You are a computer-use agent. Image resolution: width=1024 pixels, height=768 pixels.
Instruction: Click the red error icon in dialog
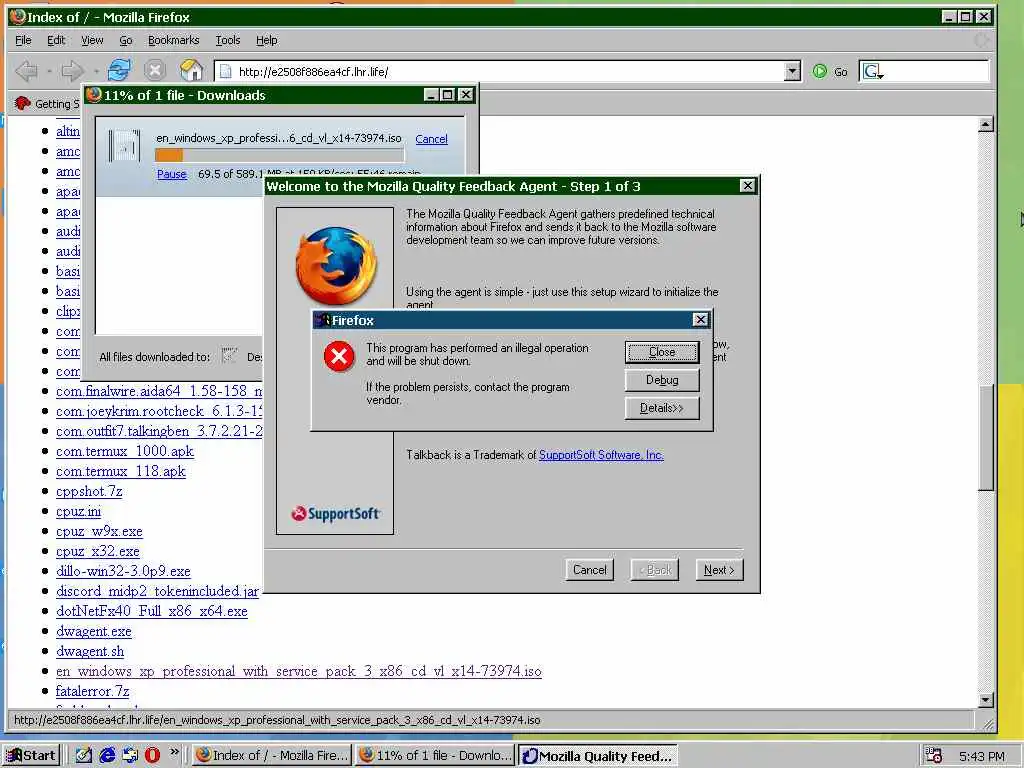(339, 356)
